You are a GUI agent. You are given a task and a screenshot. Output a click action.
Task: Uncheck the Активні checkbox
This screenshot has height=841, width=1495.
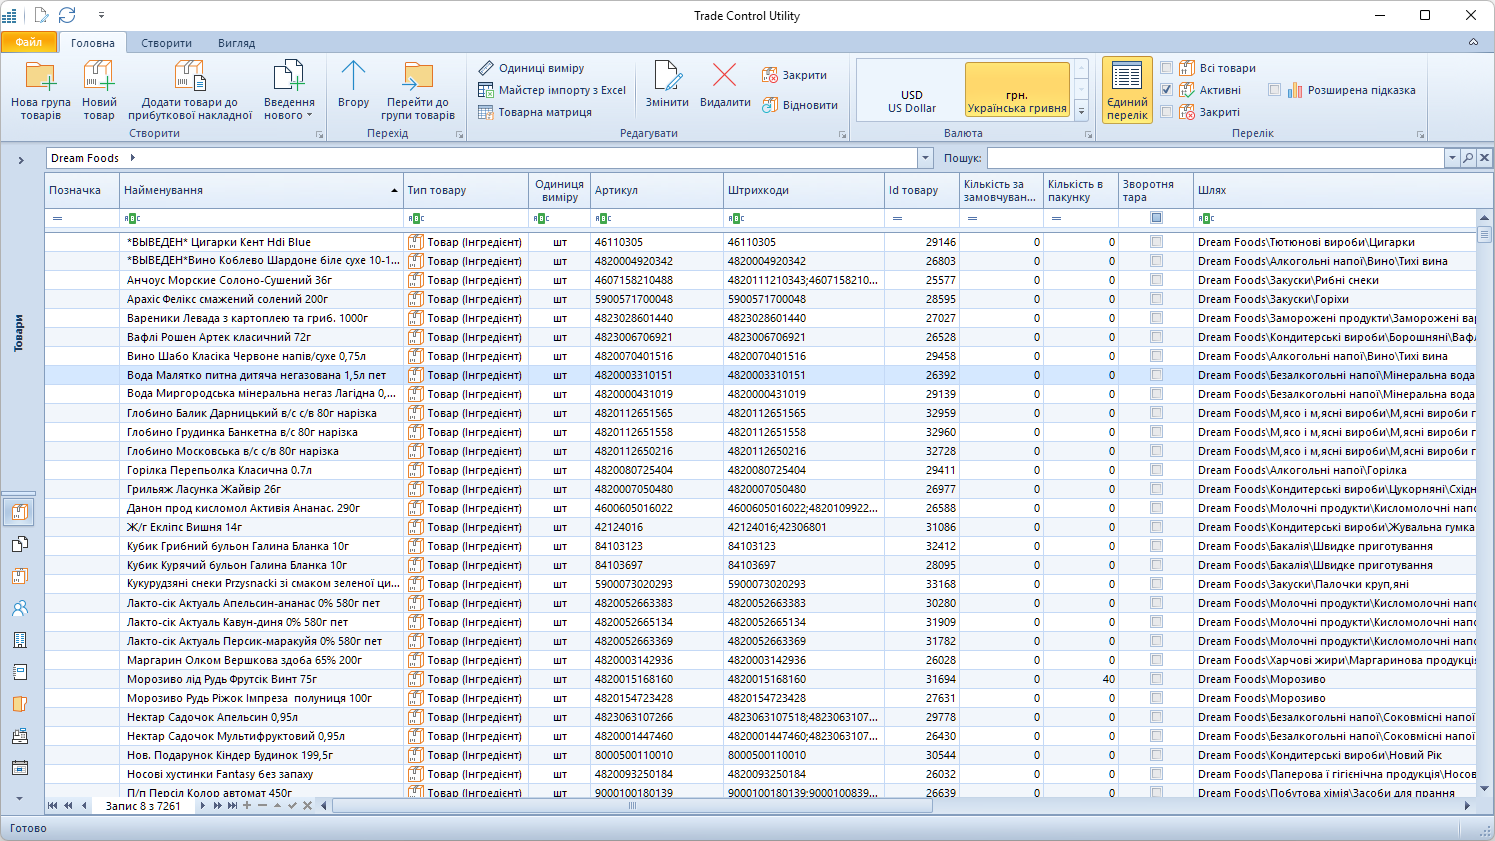[1166, 90]
